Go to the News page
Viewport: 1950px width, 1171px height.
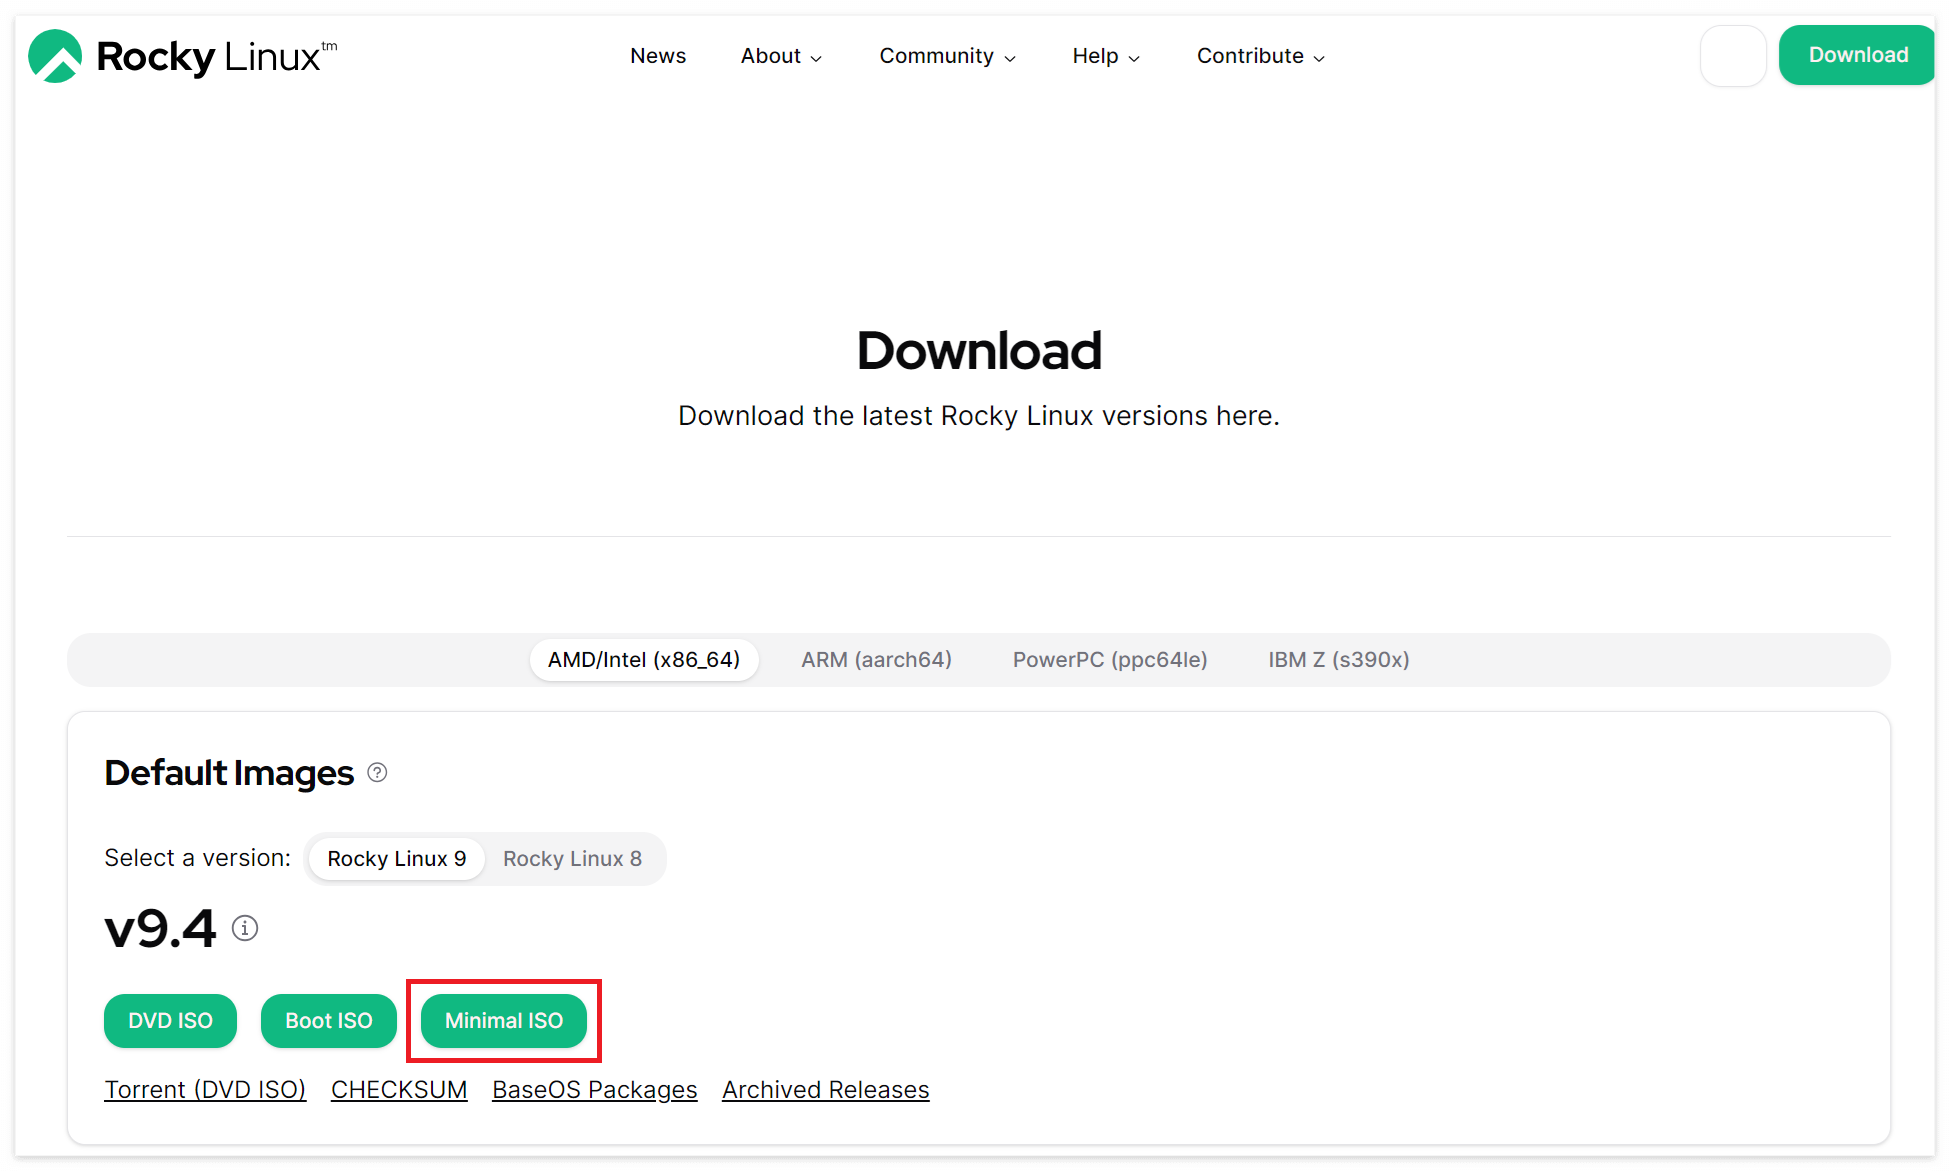(658, 56)
